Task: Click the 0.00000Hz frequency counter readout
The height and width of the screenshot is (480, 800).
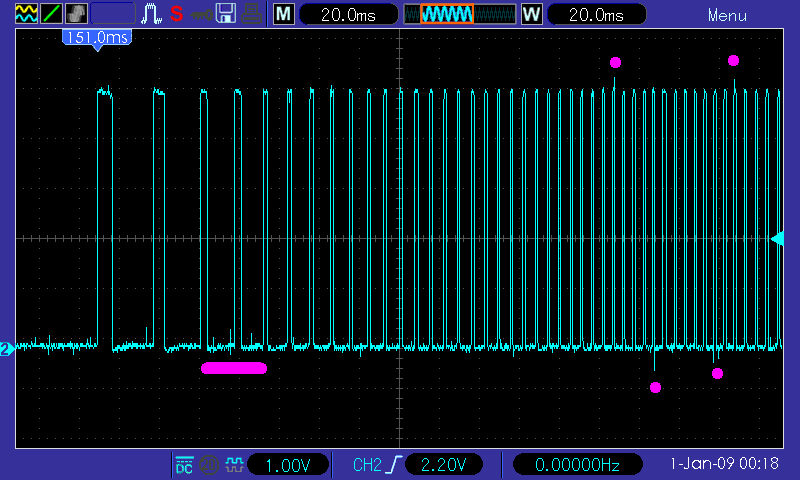Action: click(x=577, y=465)
